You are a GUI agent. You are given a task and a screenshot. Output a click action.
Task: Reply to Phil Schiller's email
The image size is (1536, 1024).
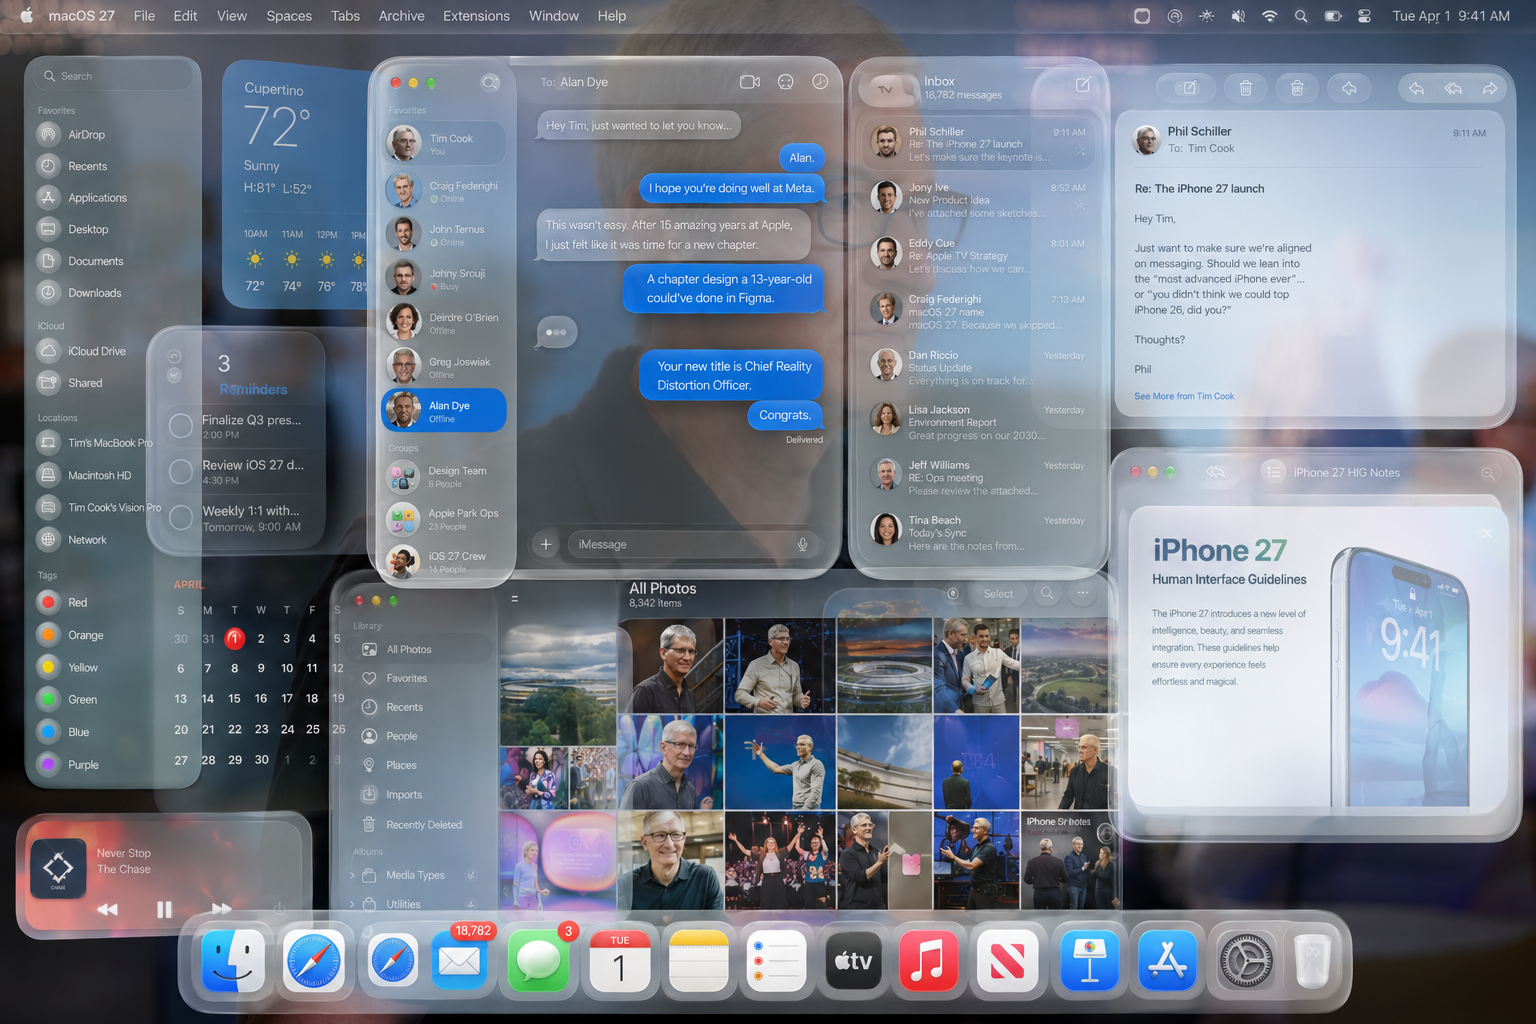point(1416,88)
